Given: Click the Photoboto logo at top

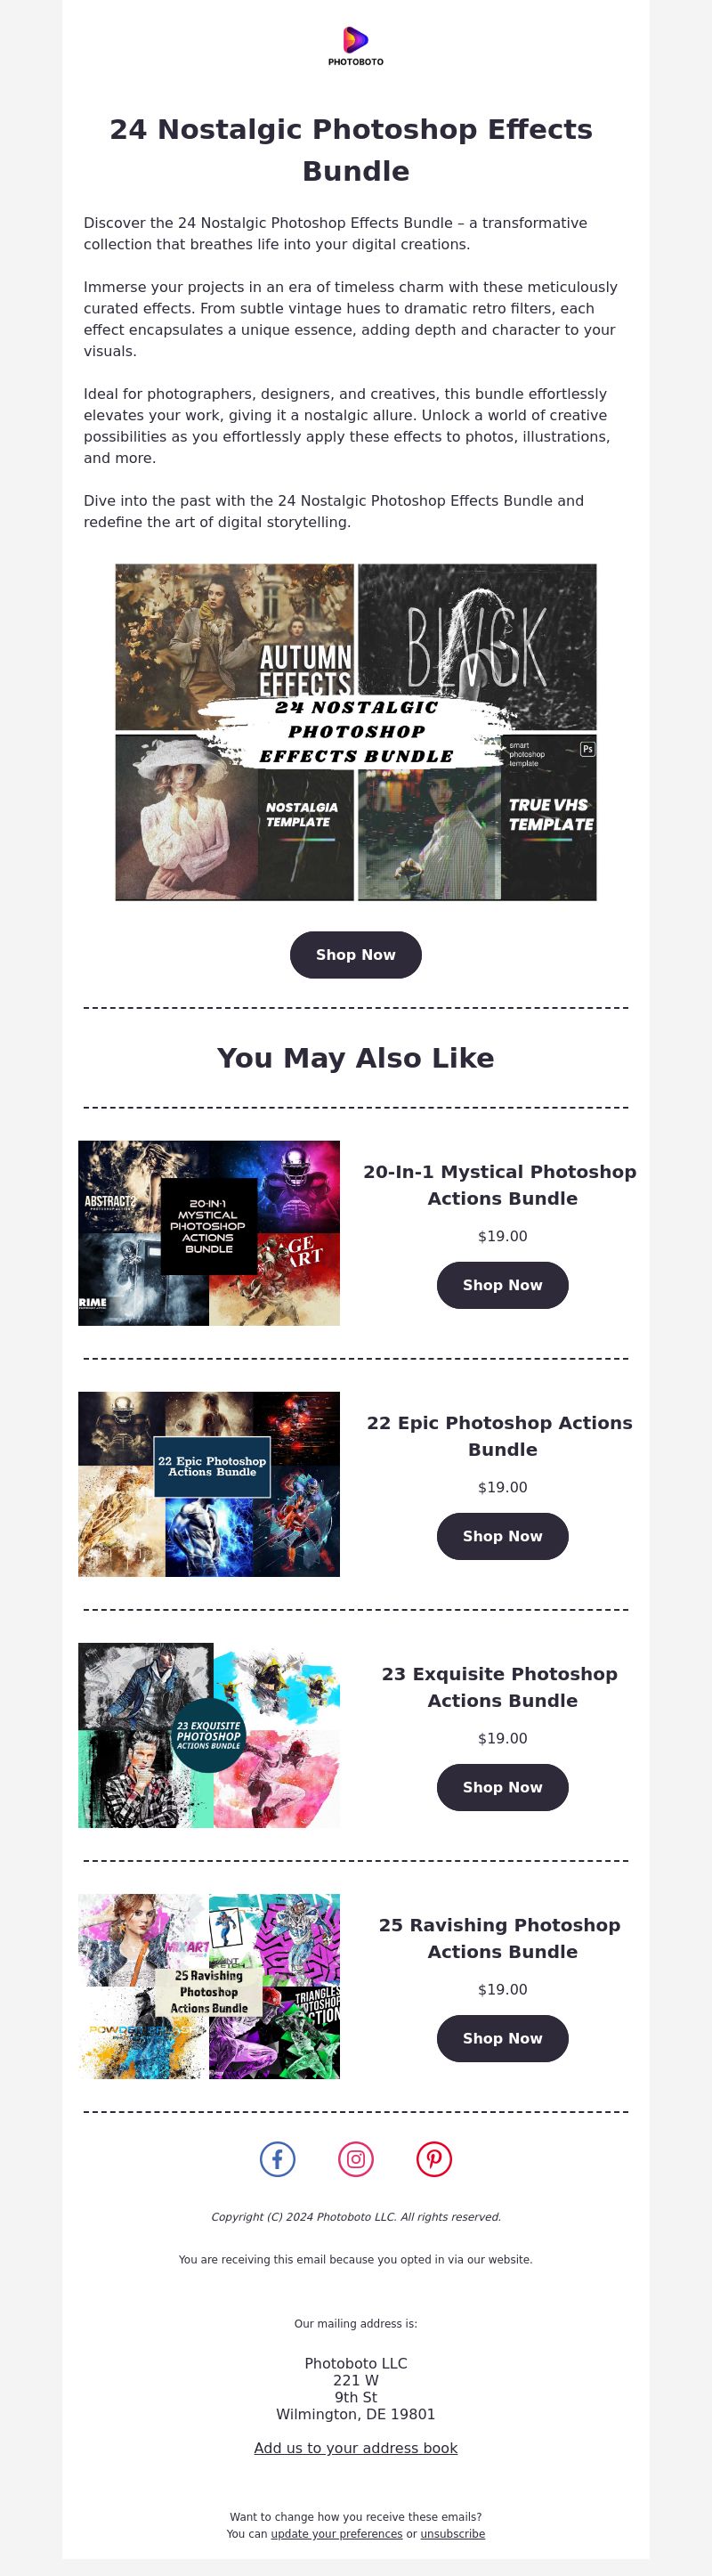Looking at the screenshot, I should (356, 46).
